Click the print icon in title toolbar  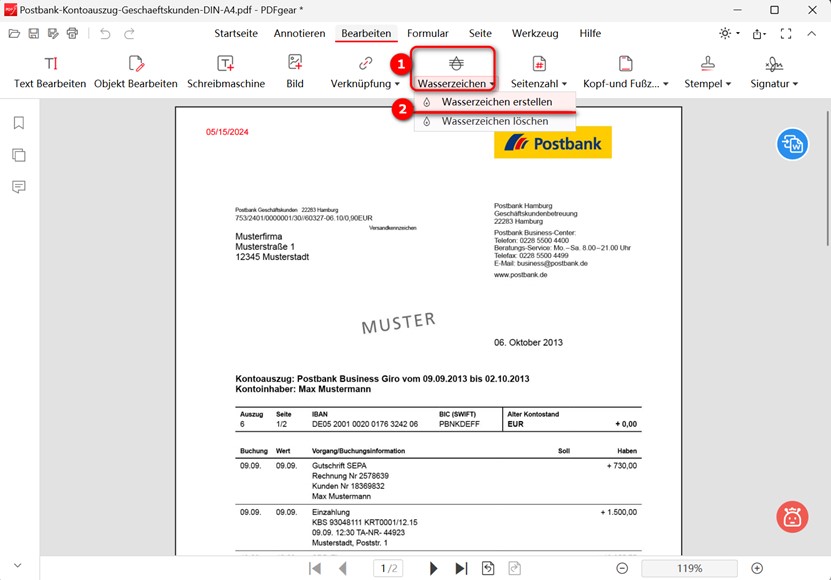(x=72, y=34)
